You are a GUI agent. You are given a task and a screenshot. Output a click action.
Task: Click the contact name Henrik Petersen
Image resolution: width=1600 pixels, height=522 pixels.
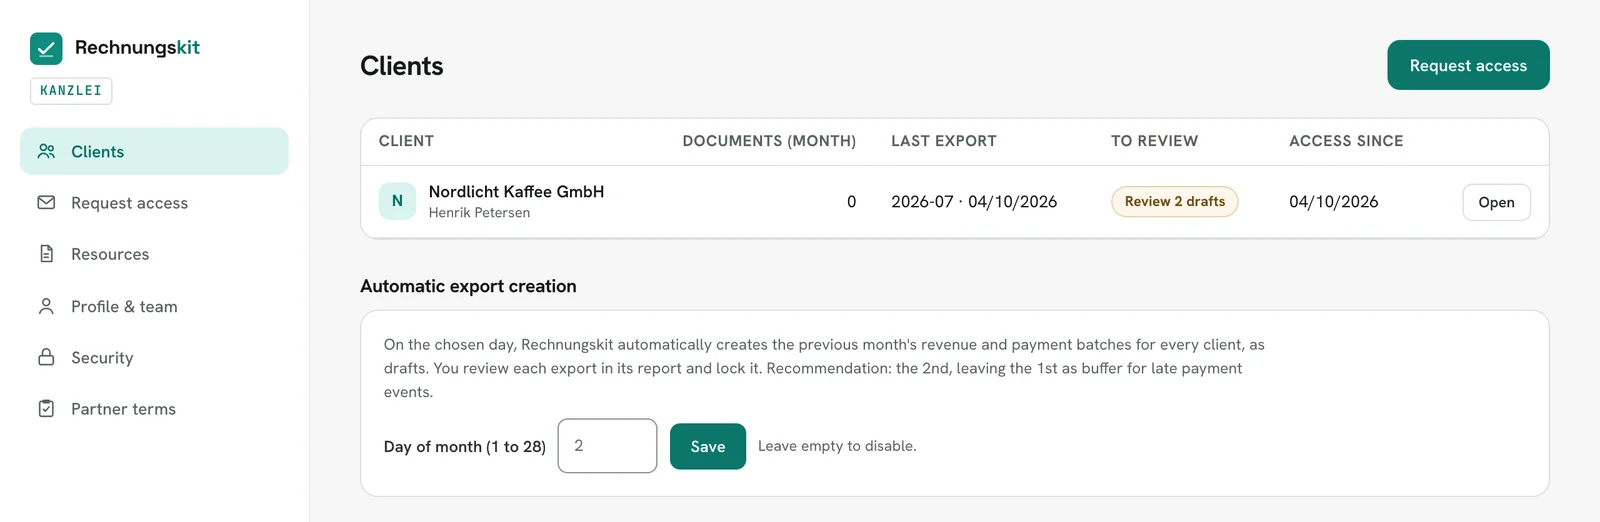pyautogui.click(x=479, y=213)
